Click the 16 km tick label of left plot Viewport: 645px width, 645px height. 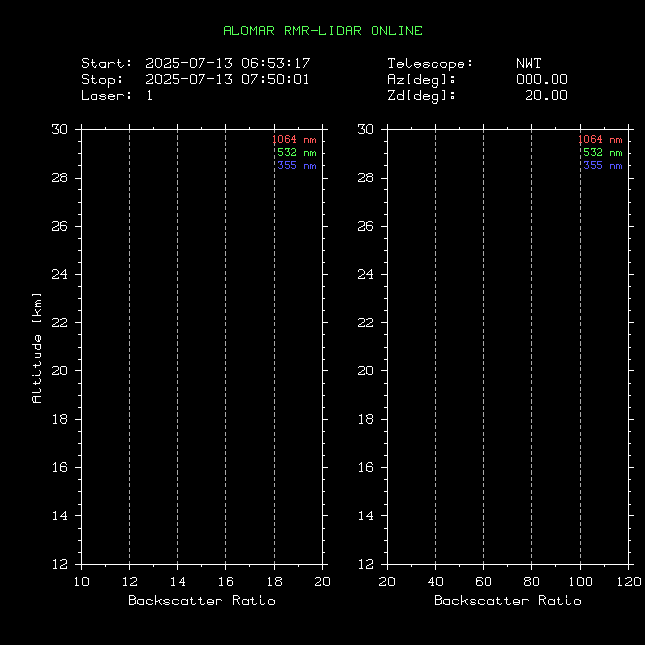pyautogui.click(x=60, y=467)
